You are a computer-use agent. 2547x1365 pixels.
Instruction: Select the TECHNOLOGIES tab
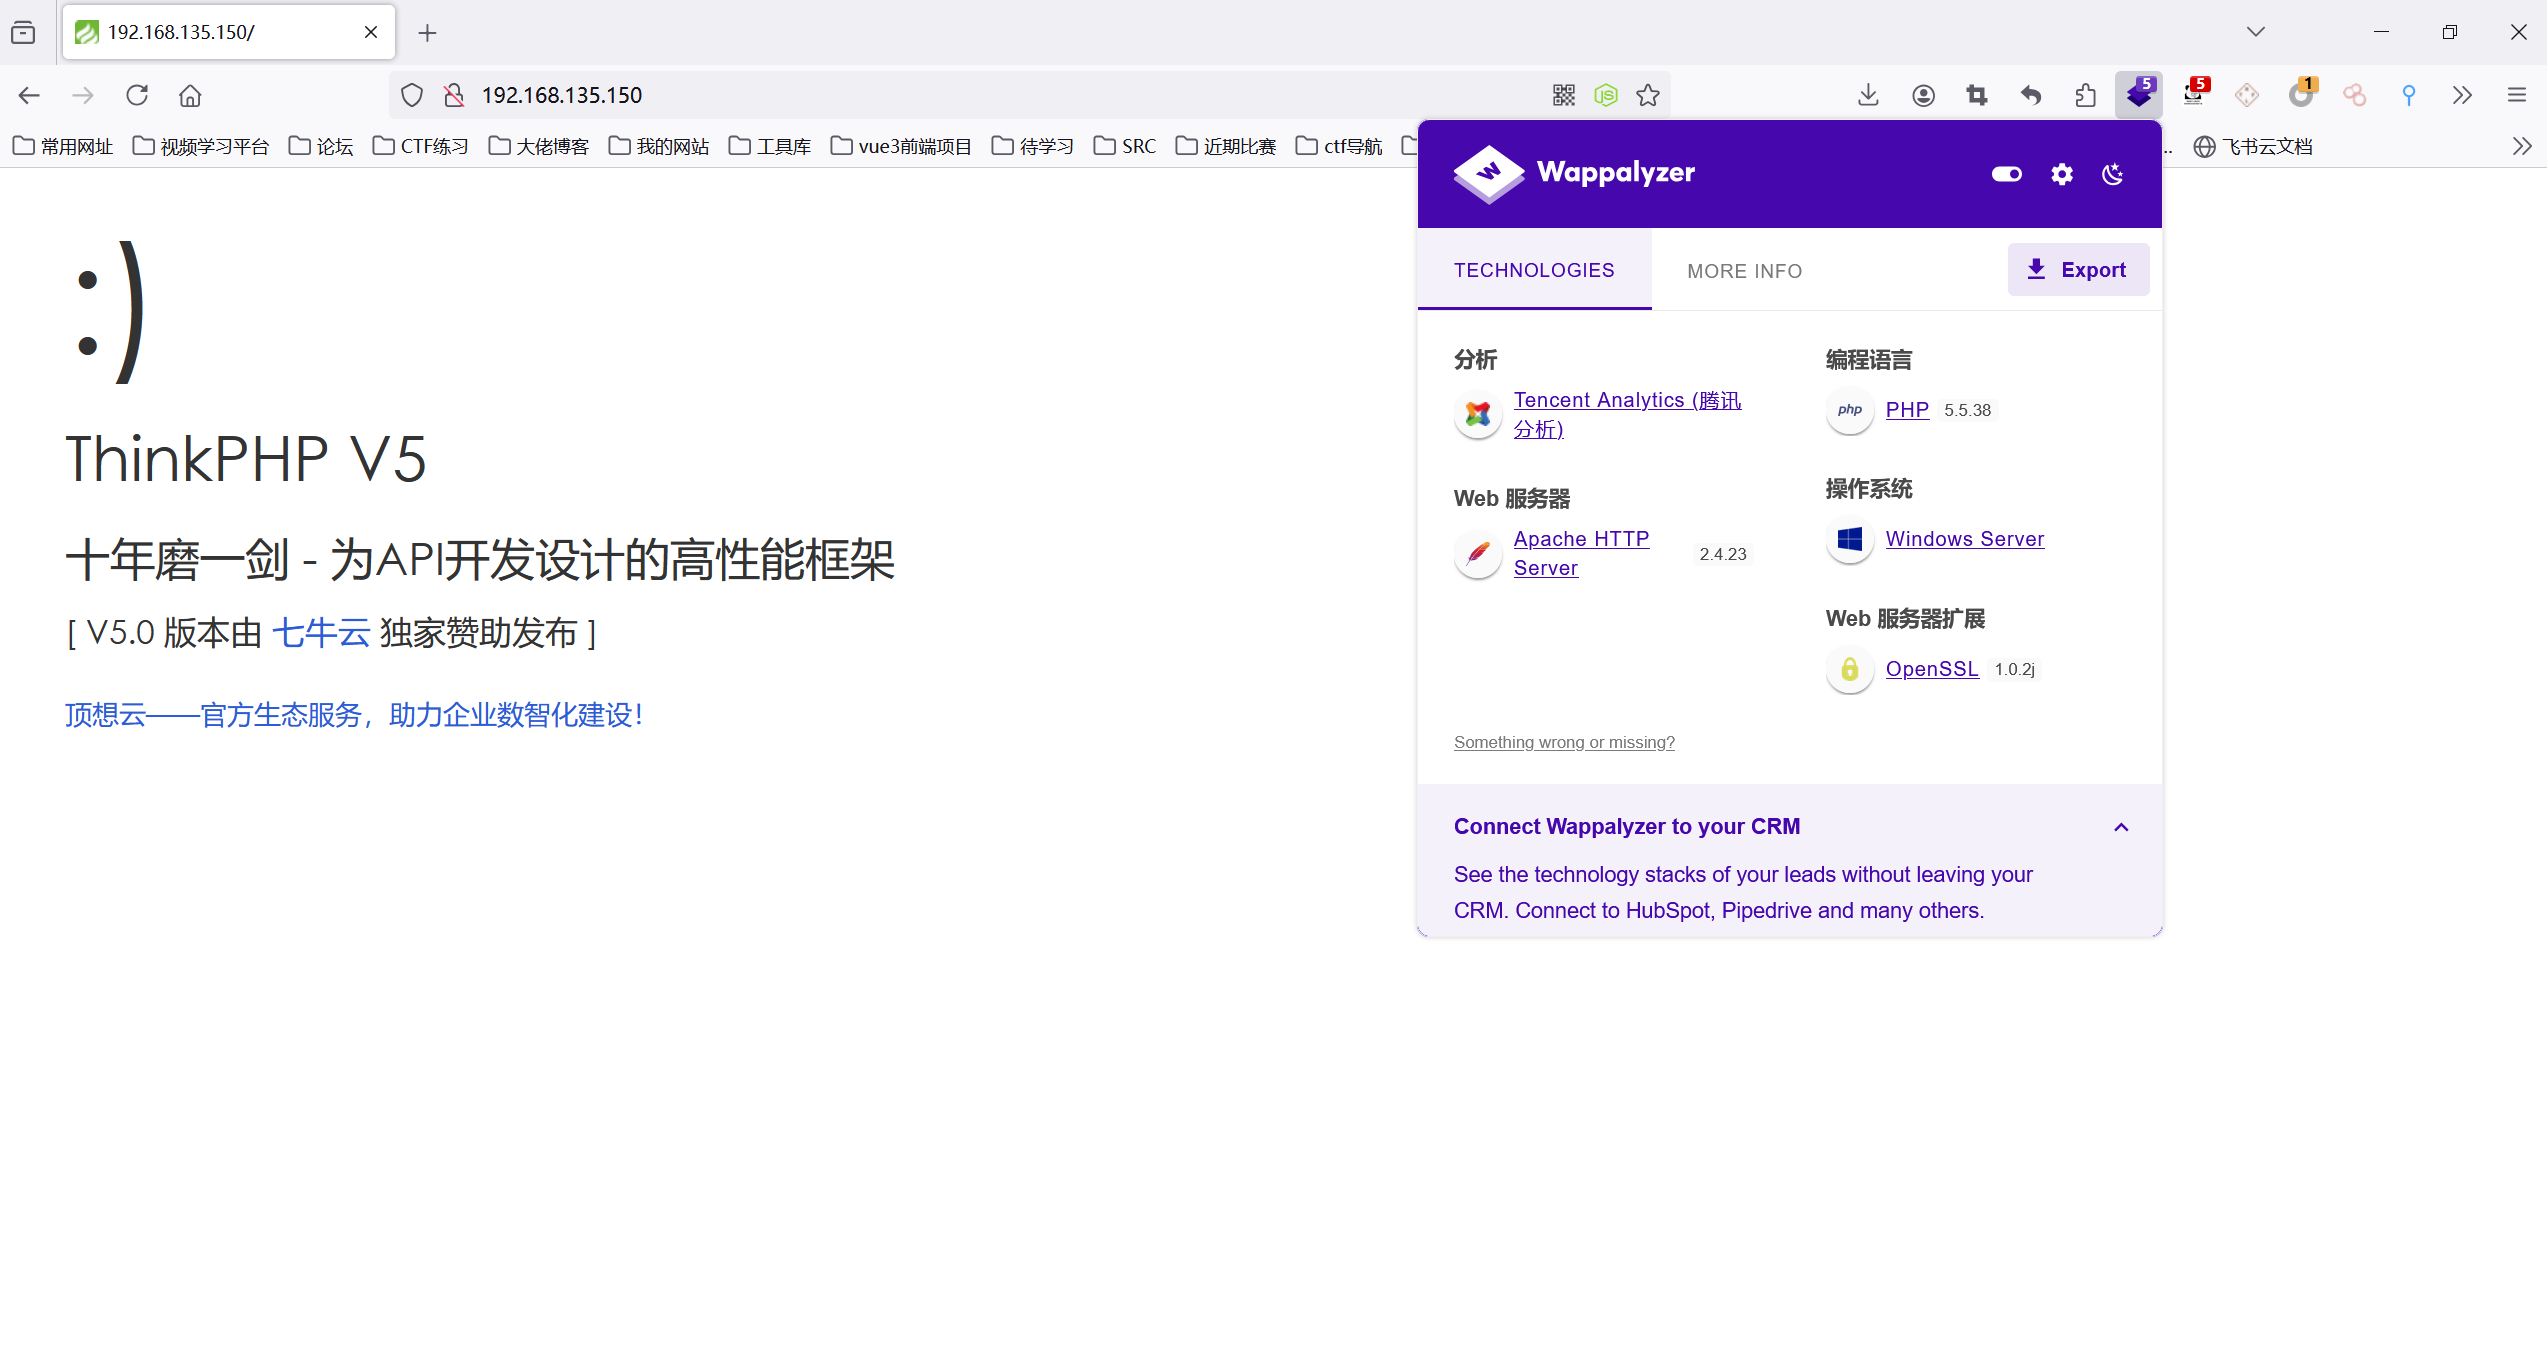coord(1534,270)
